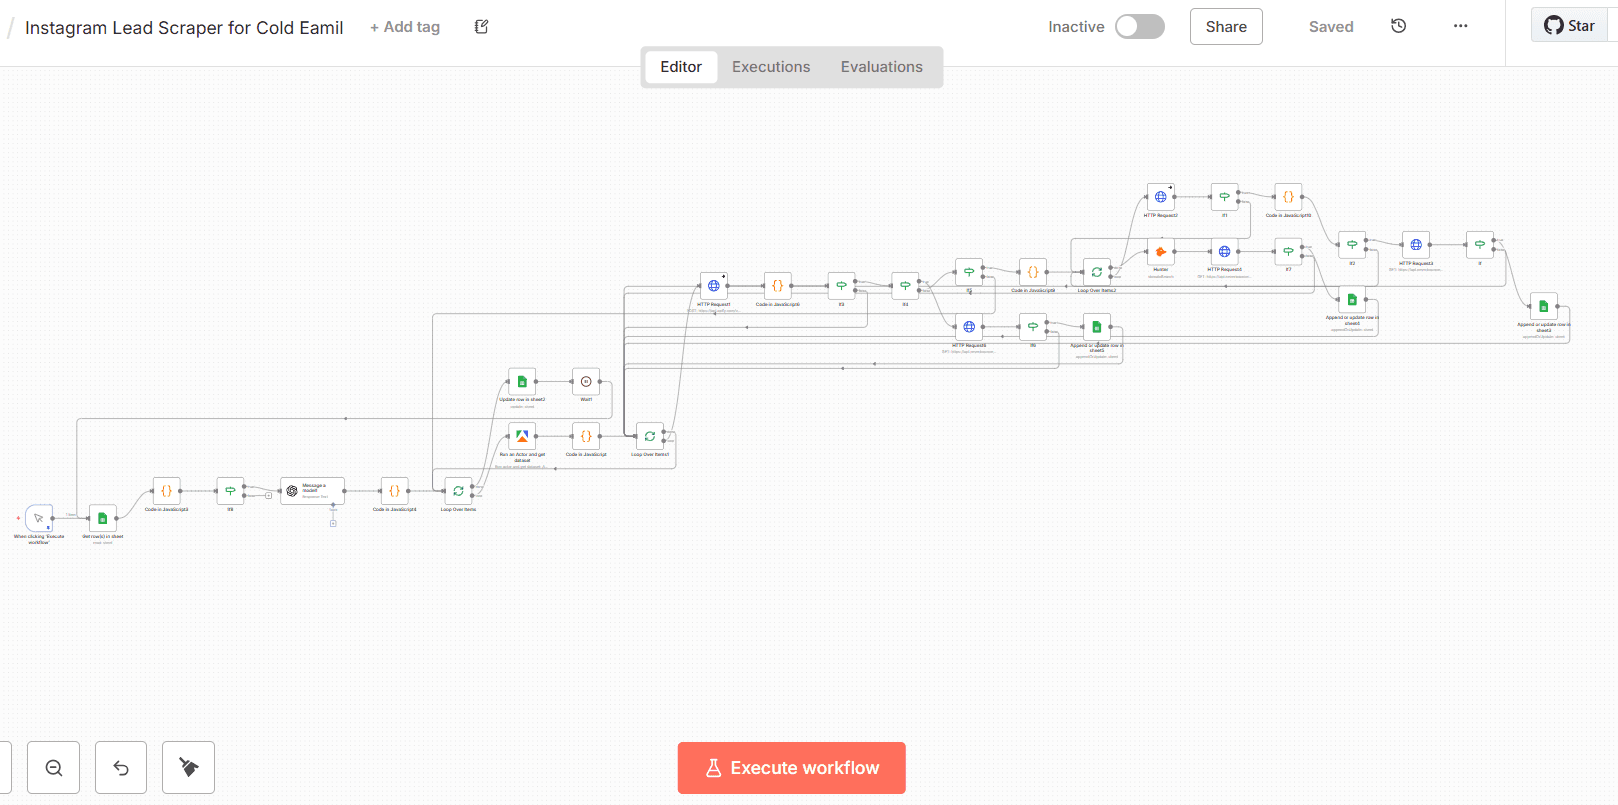
Task: Open the Executions tab
Action: pos(770,67)
